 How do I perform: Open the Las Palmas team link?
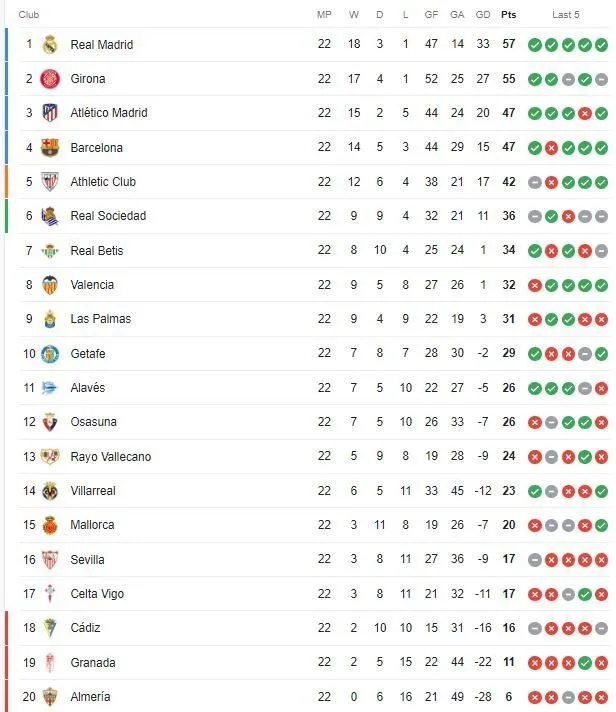click(x=101, y=319)
